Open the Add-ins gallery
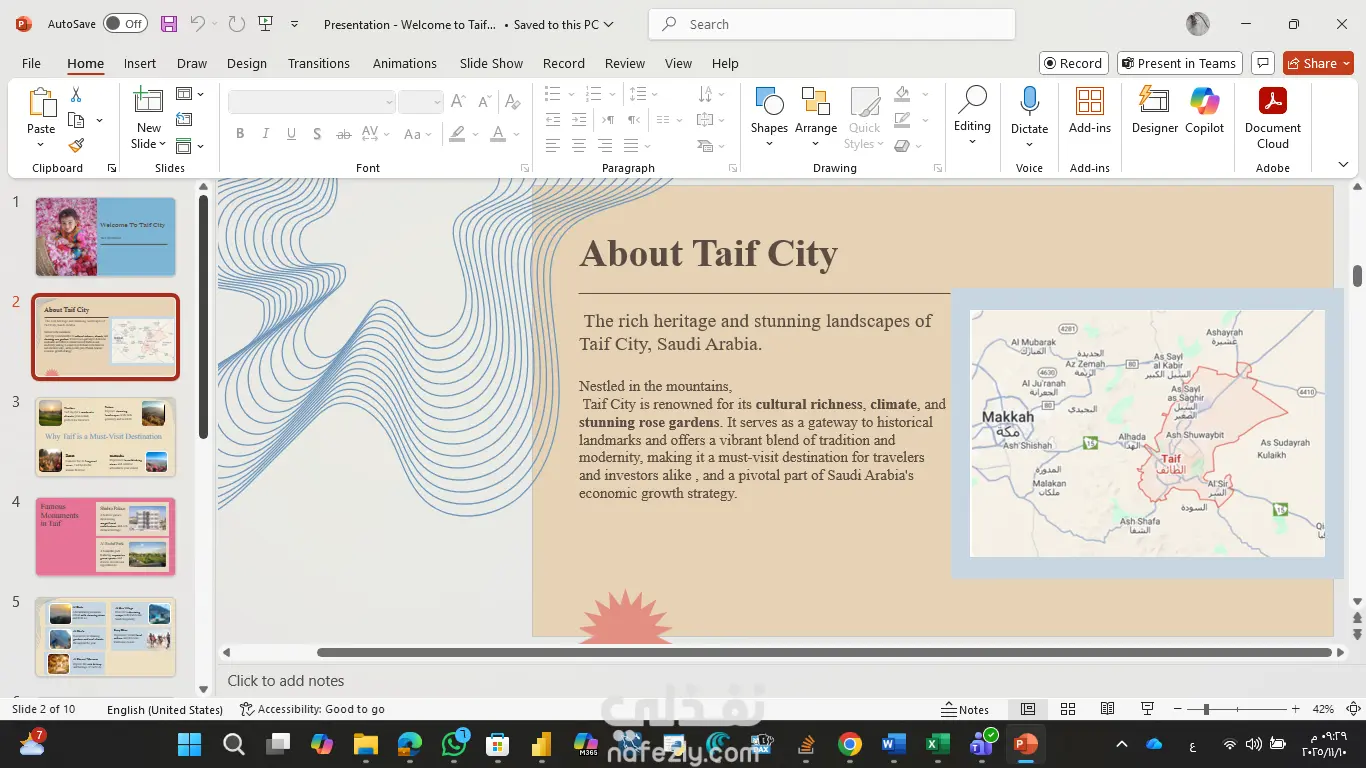Image resolution: width=1366 pixels, height=768 pixels. tap(1089, 109)
